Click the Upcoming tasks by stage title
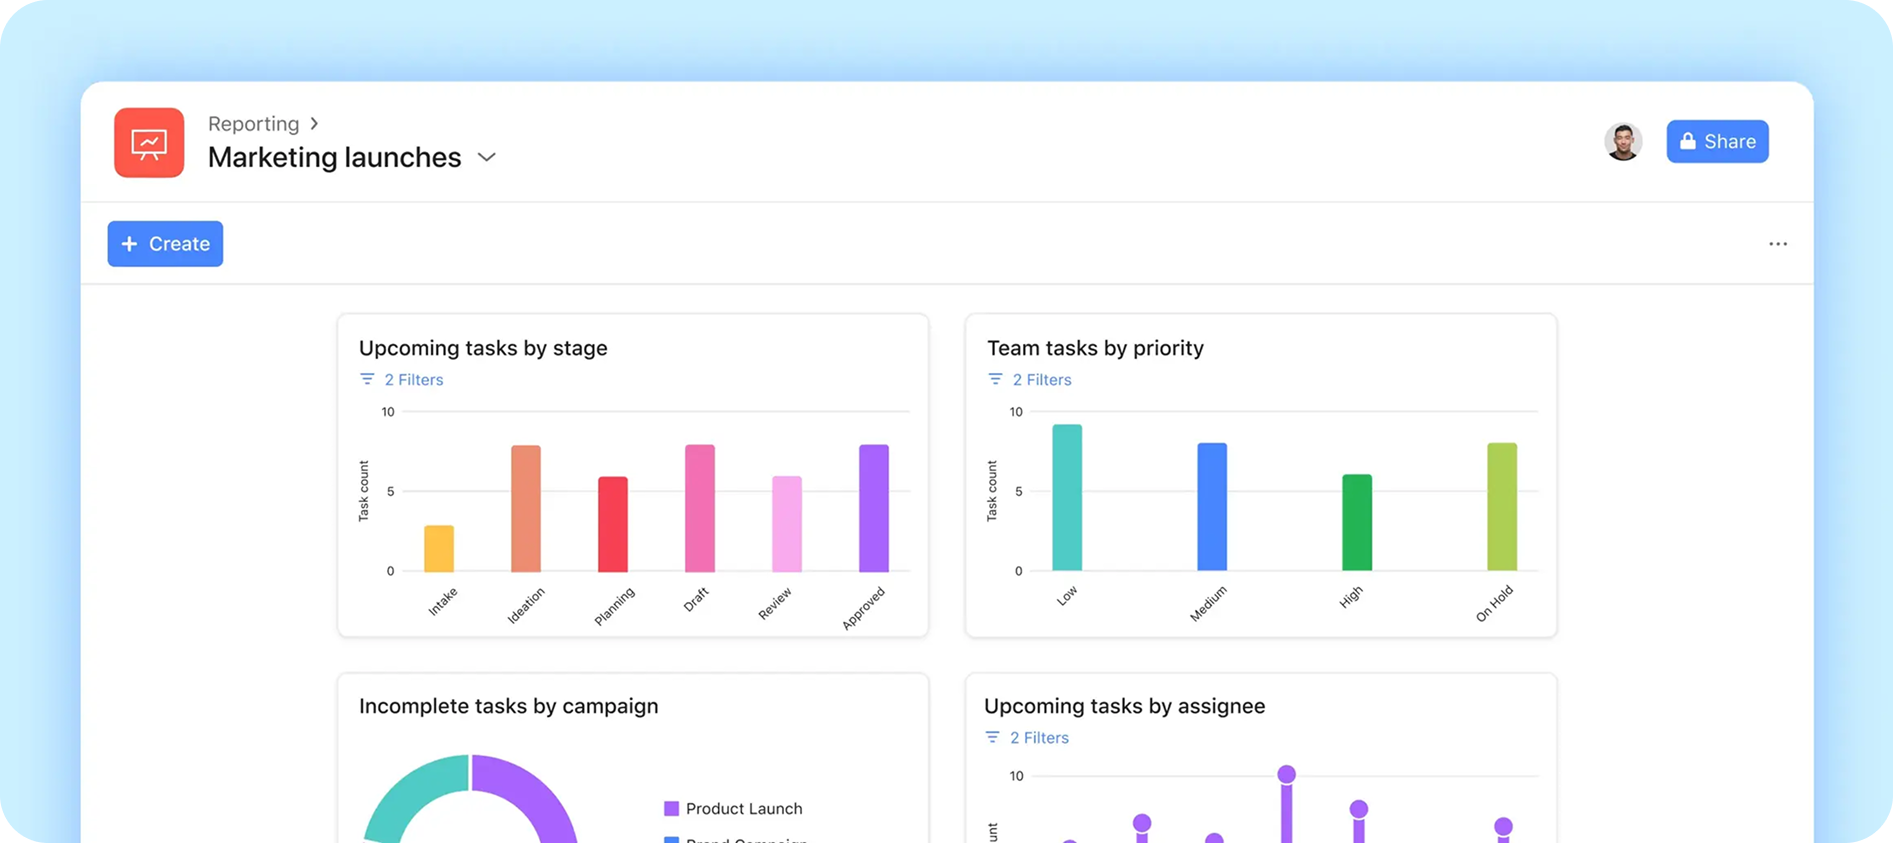The image size is (1893, 843). tap(483, 348)
